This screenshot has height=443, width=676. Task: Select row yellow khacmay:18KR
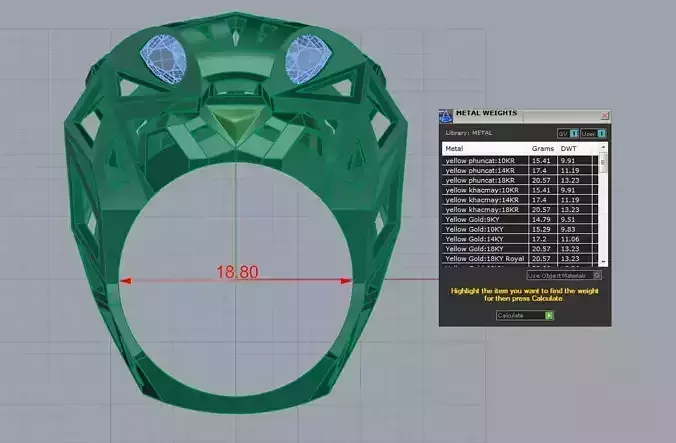coord(520,209)
